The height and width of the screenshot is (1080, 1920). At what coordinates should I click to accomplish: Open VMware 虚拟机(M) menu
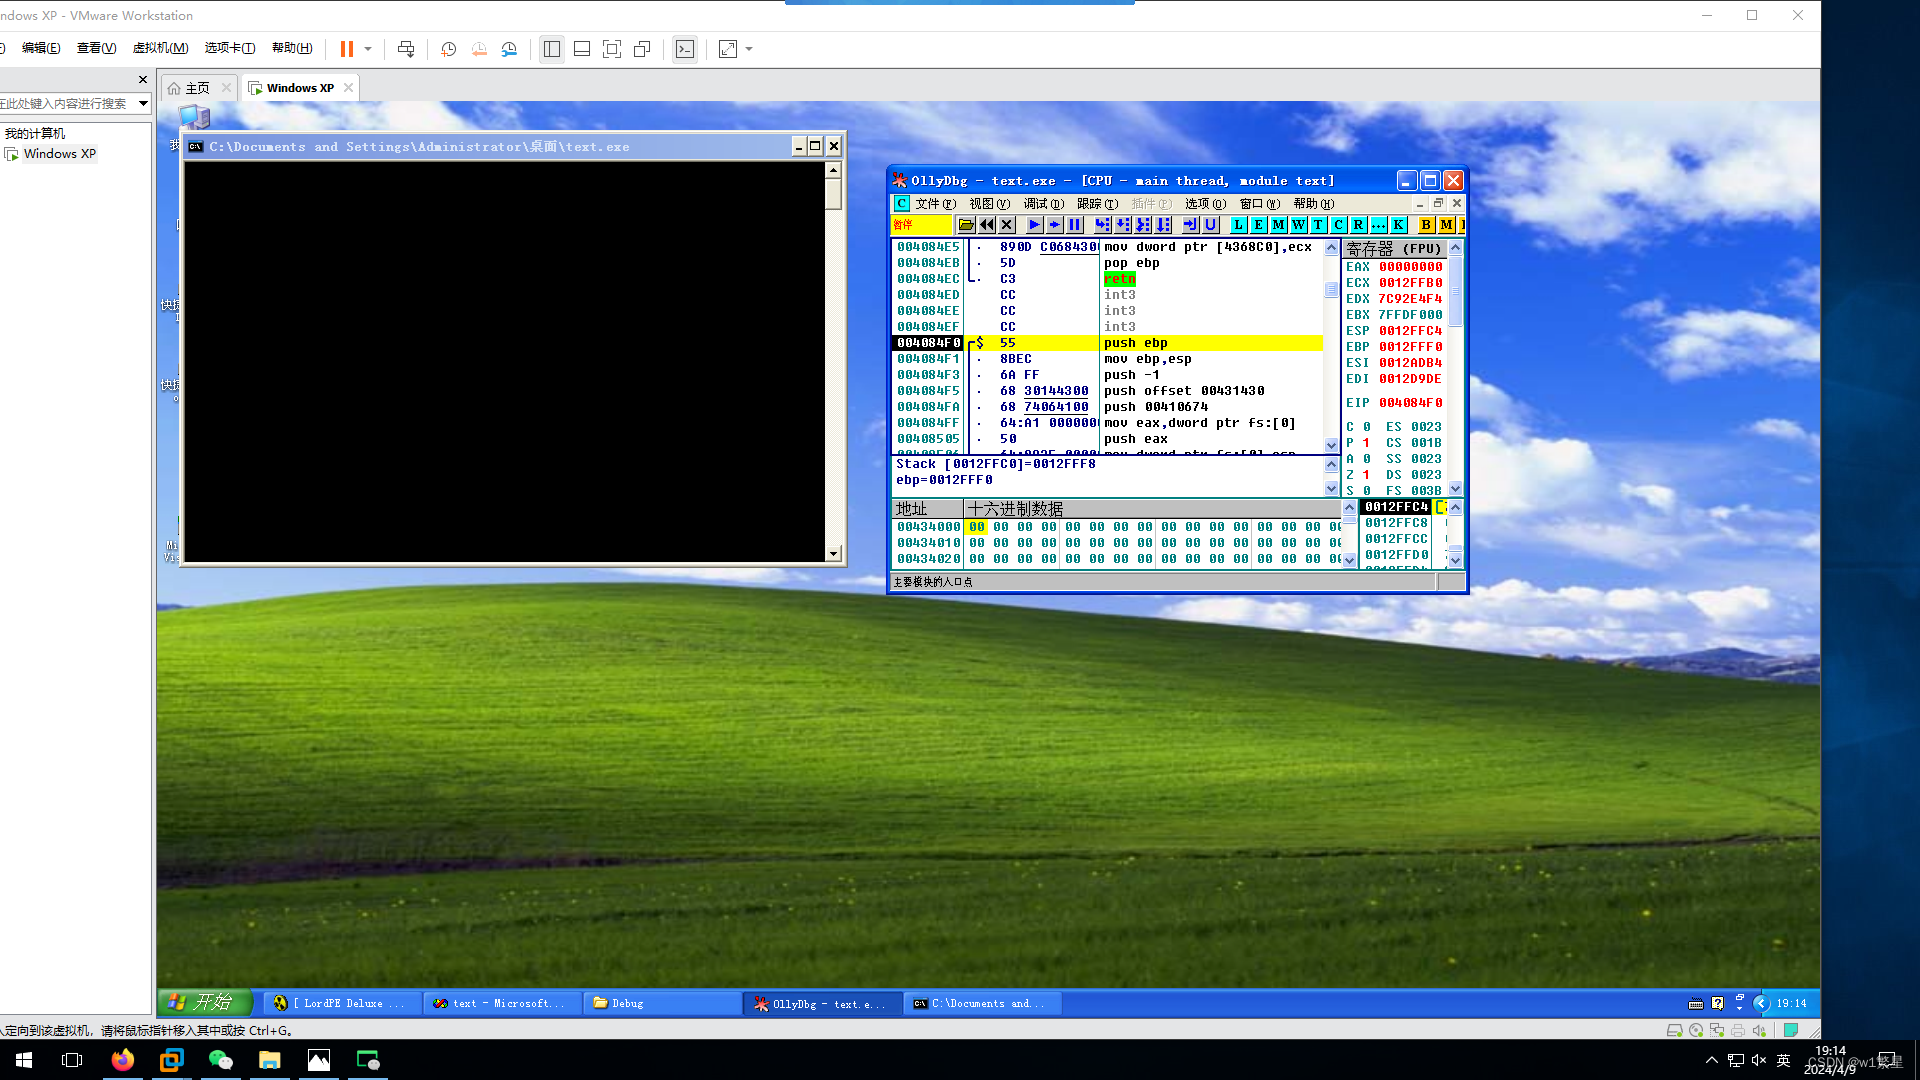(x=160, y=48)
